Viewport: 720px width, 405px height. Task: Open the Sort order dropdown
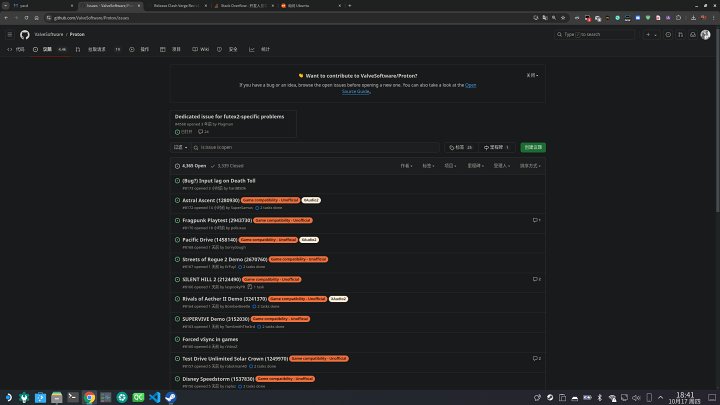pos(529,165)
